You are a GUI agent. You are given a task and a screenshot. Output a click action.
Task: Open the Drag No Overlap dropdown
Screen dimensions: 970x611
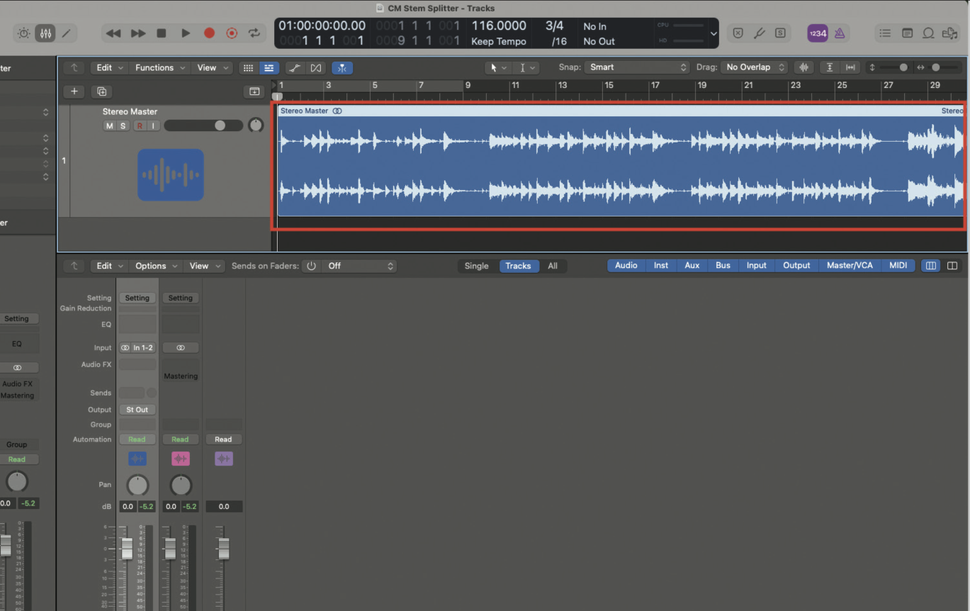pos(753,67)
